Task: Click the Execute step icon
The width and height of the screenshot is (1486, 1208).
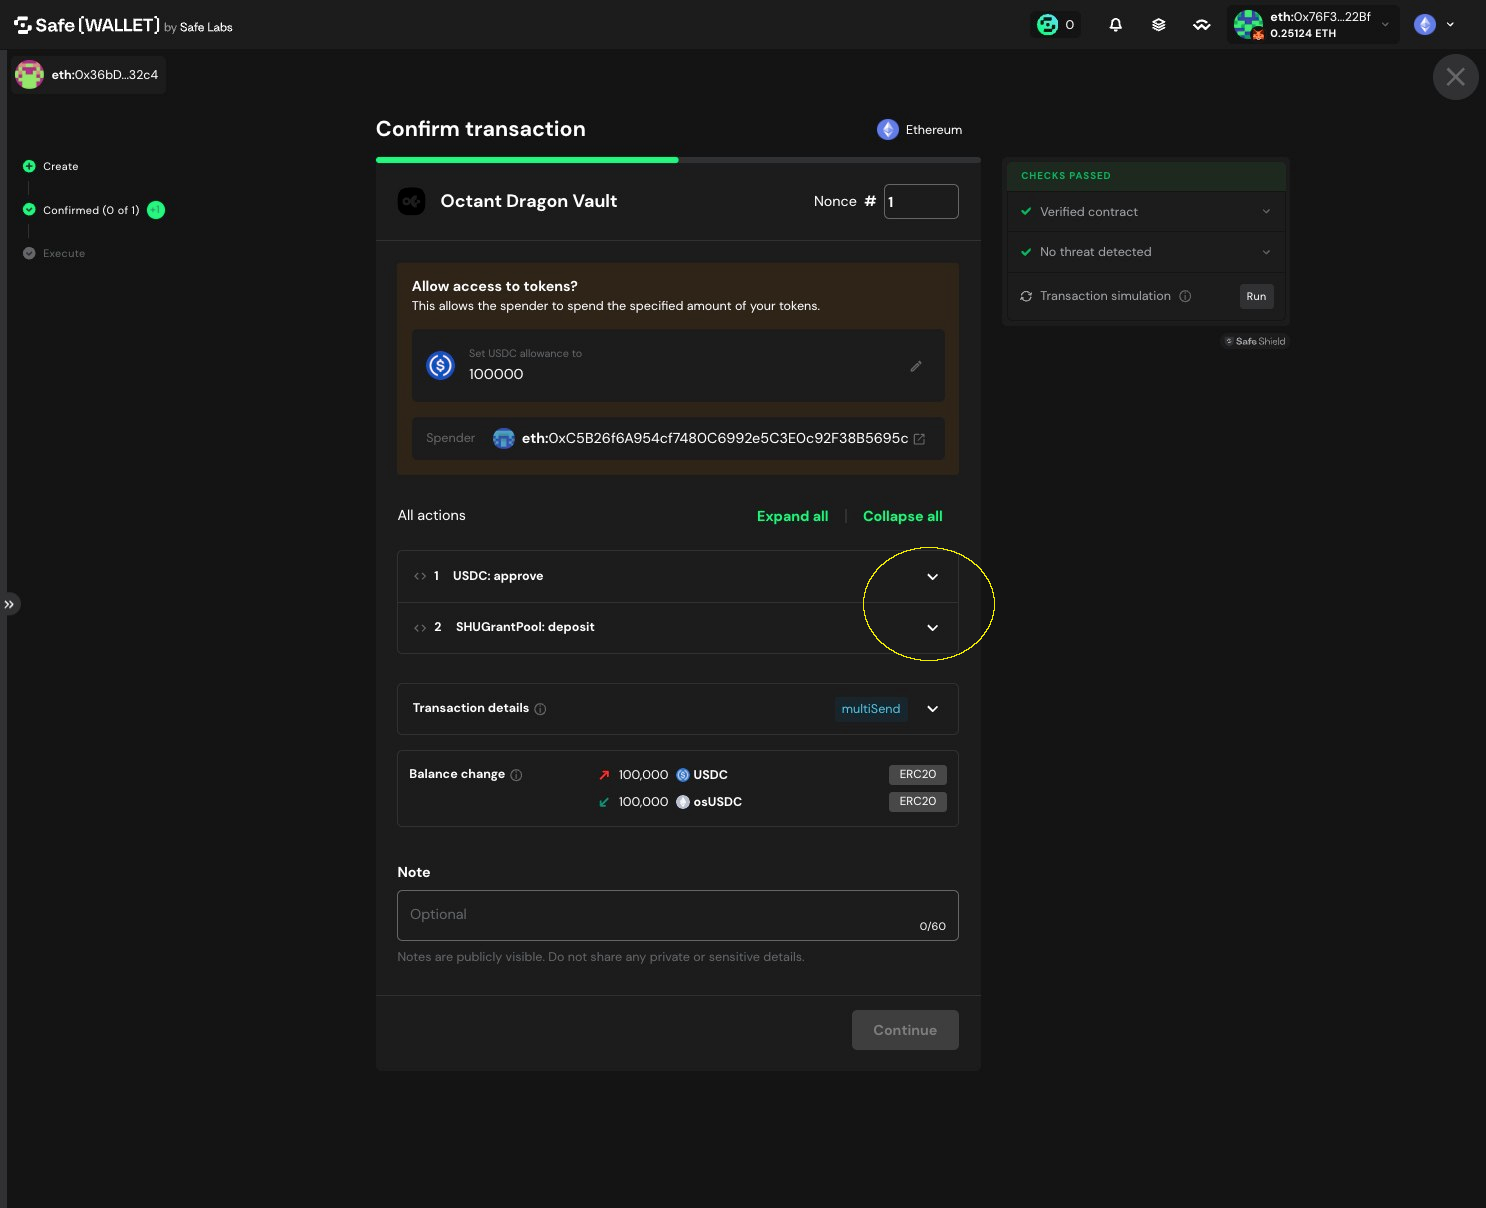Action: [29, 253]
